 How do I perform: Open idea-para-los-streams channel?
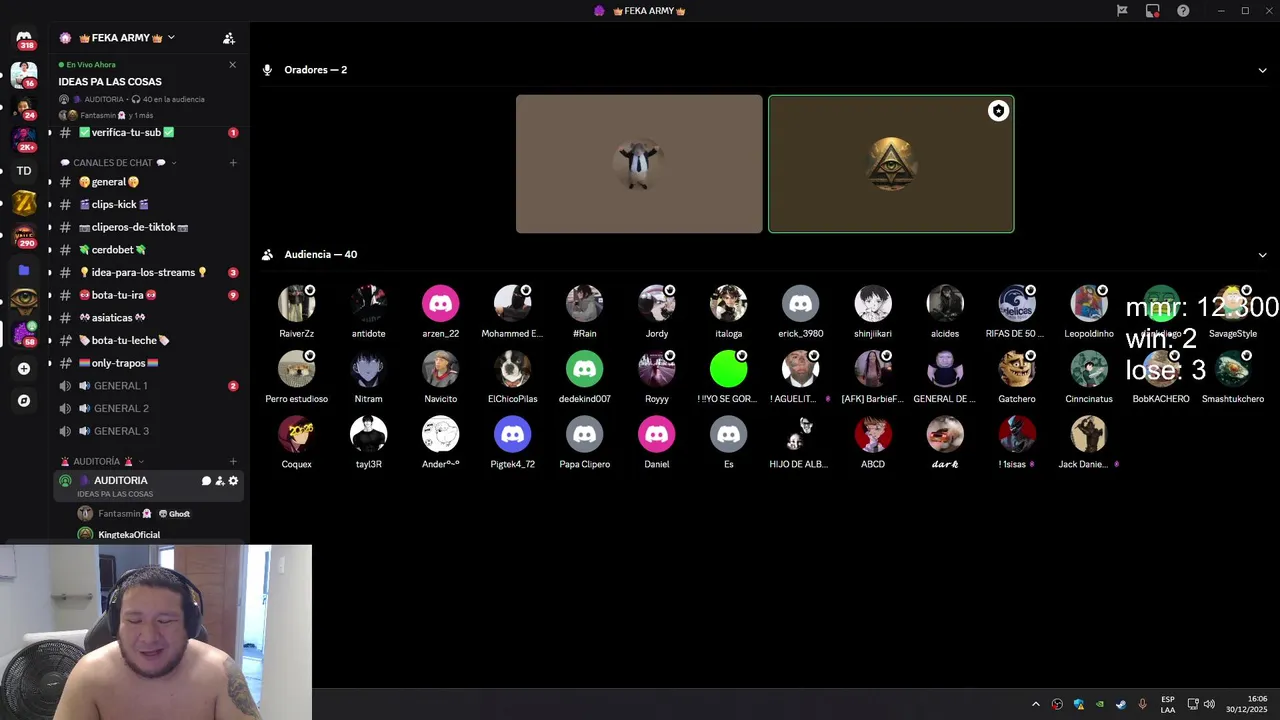(x=148, y=272)
